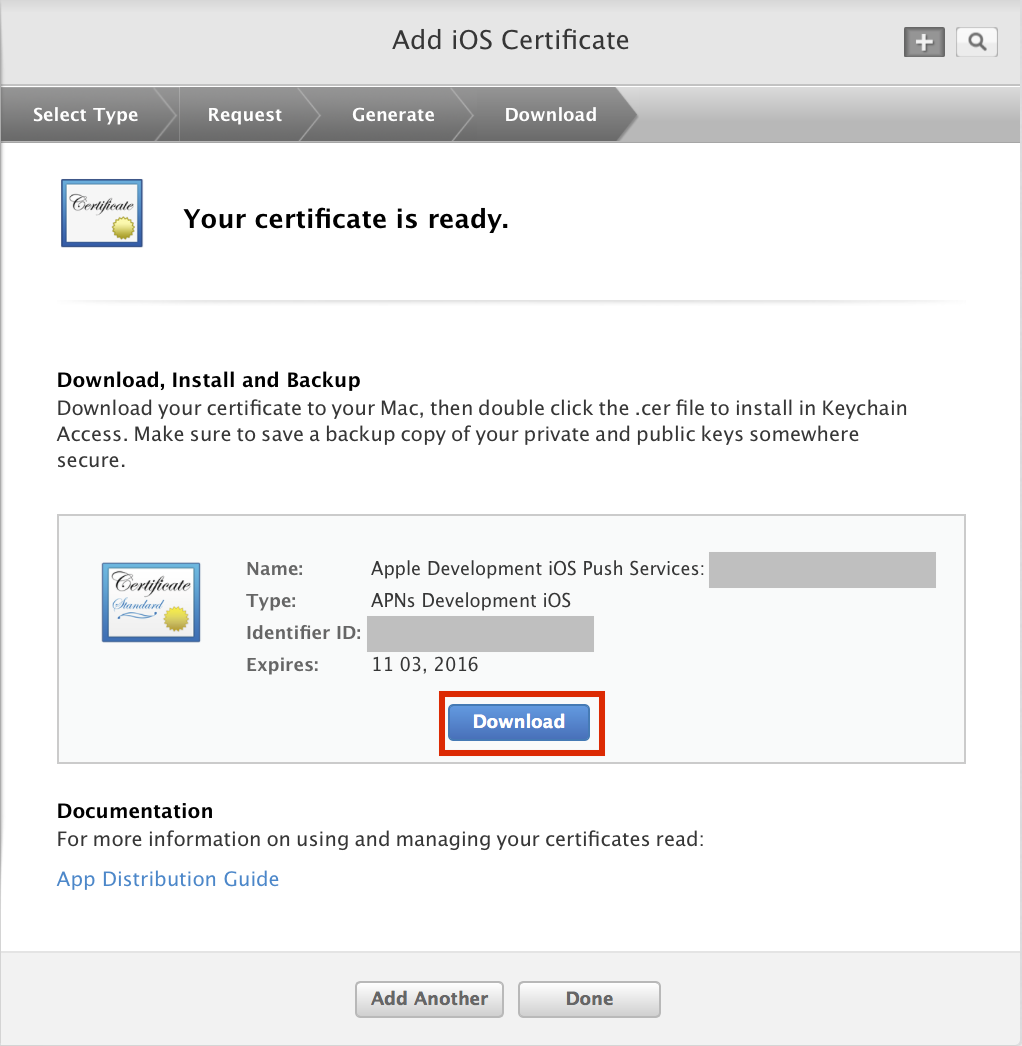Open the Generate step
1022x1046 pixels.
click(x=393, y=115)
